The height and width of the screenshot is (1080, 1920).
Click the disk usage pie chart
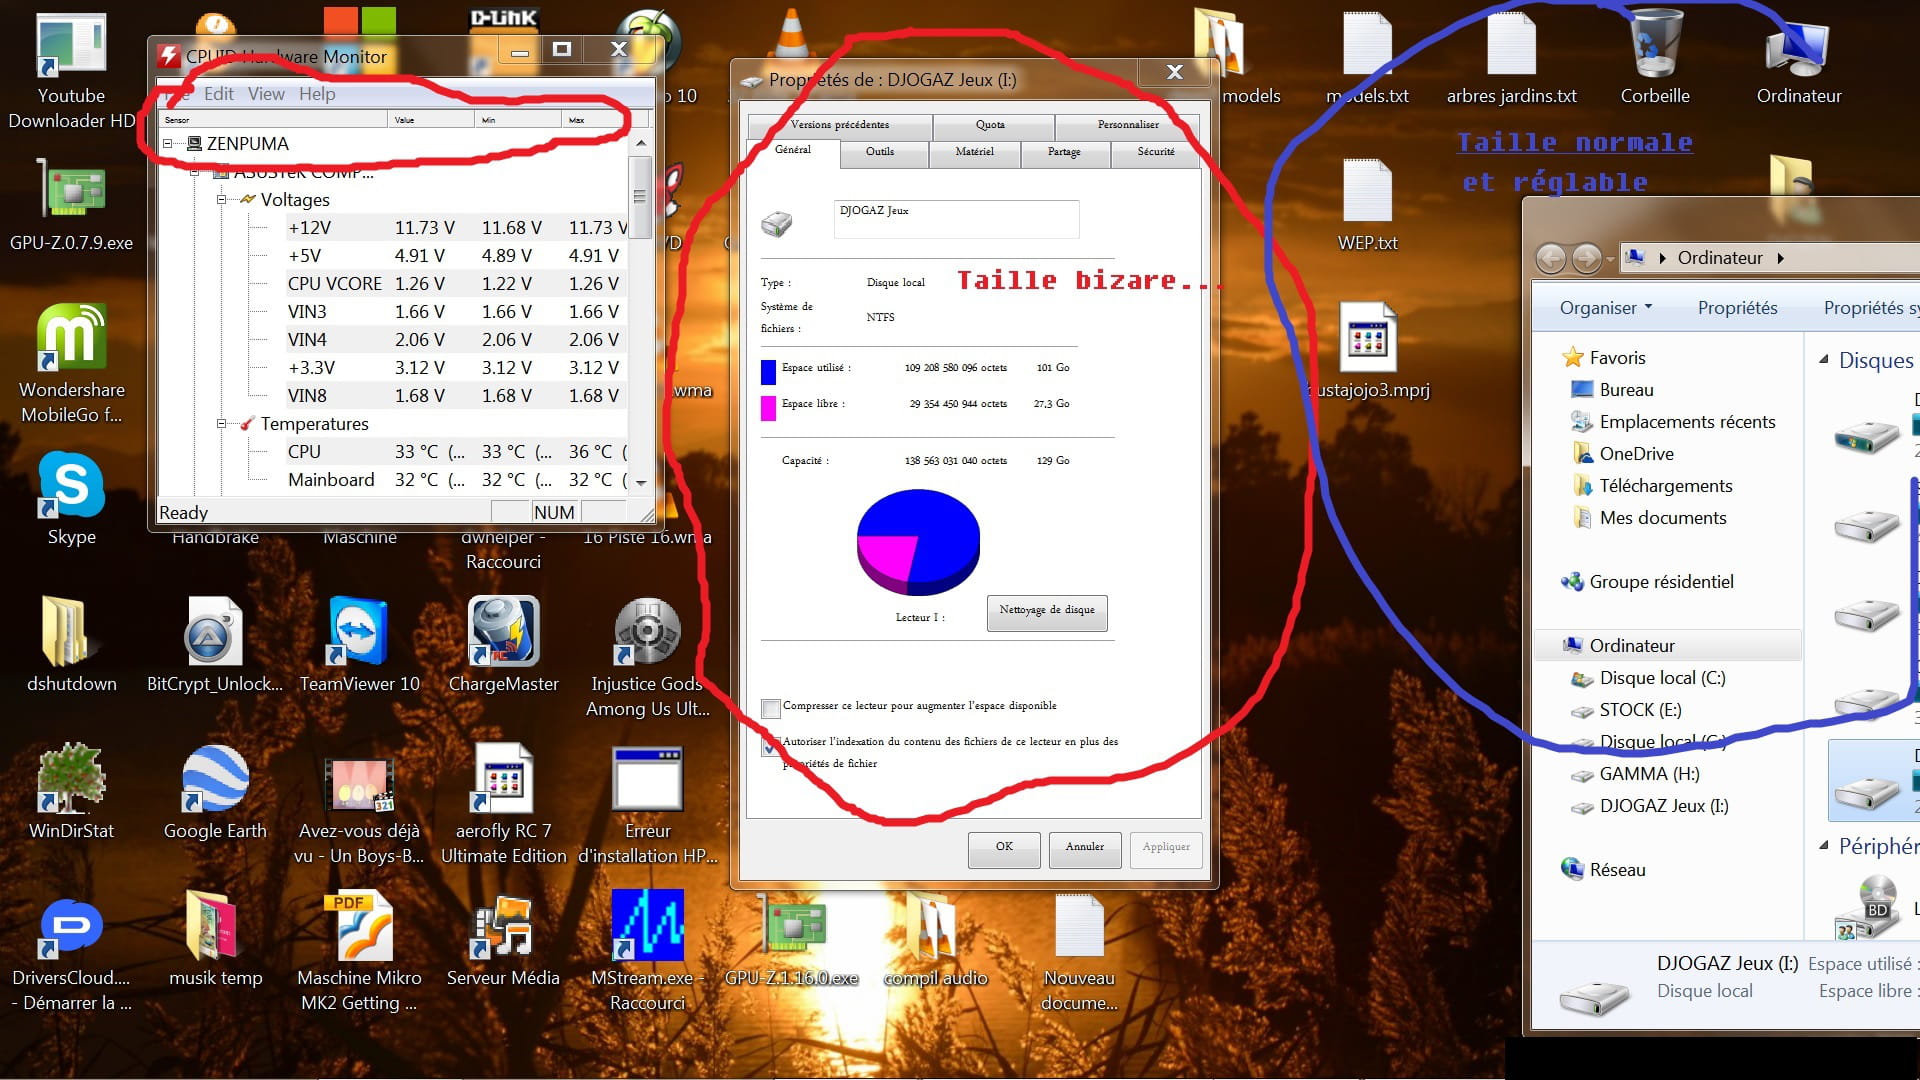tap(918, 541)
